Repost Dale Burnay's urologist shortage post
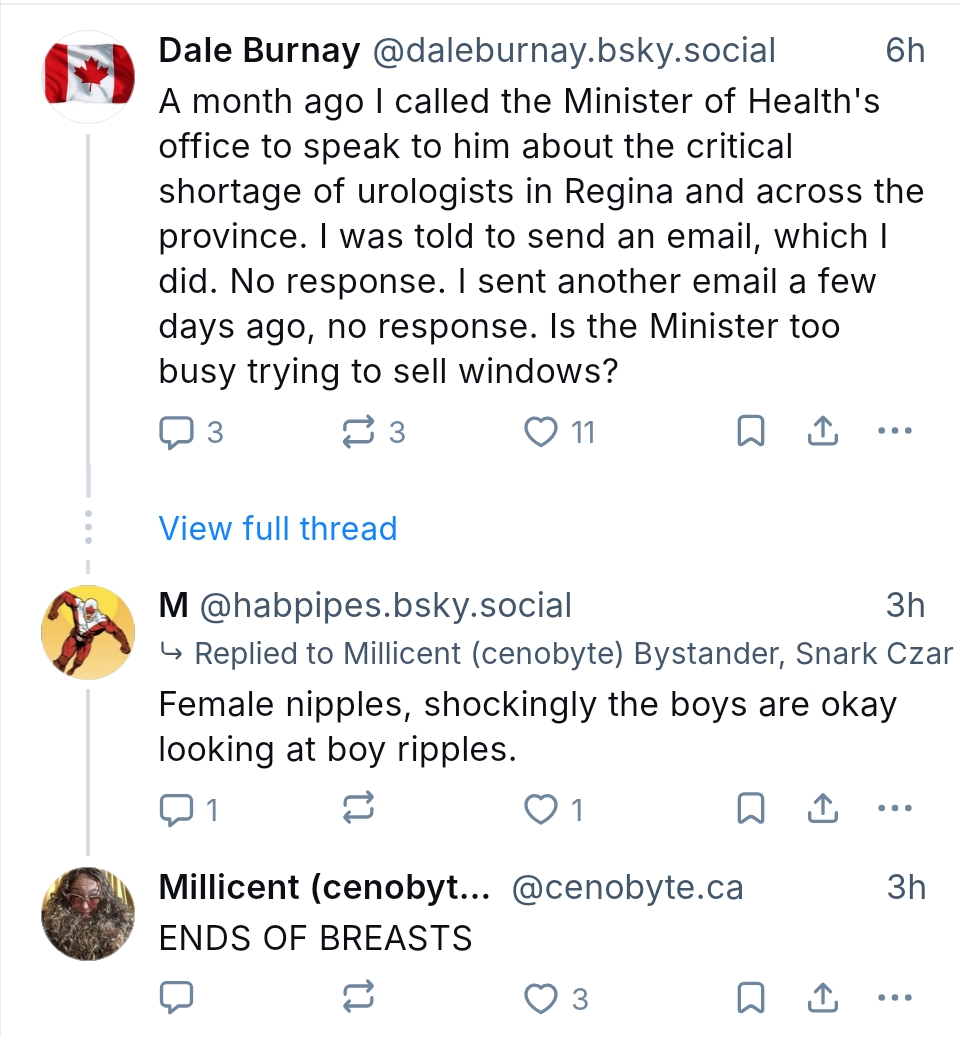 [x=357, y=431]
